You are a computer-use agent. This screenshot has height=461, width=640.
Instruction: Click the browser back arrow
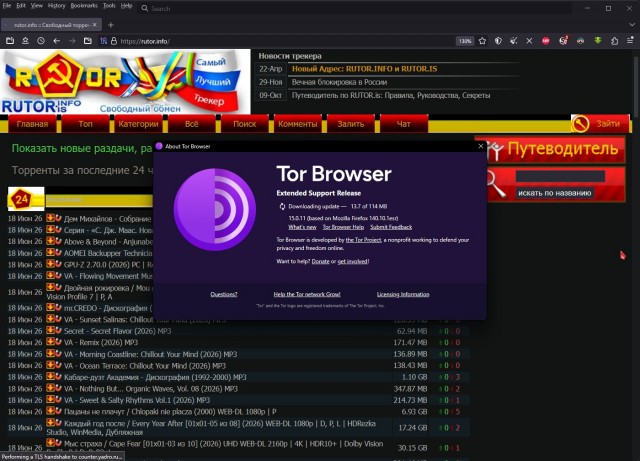pyautogui.click(x=57, y=41)
